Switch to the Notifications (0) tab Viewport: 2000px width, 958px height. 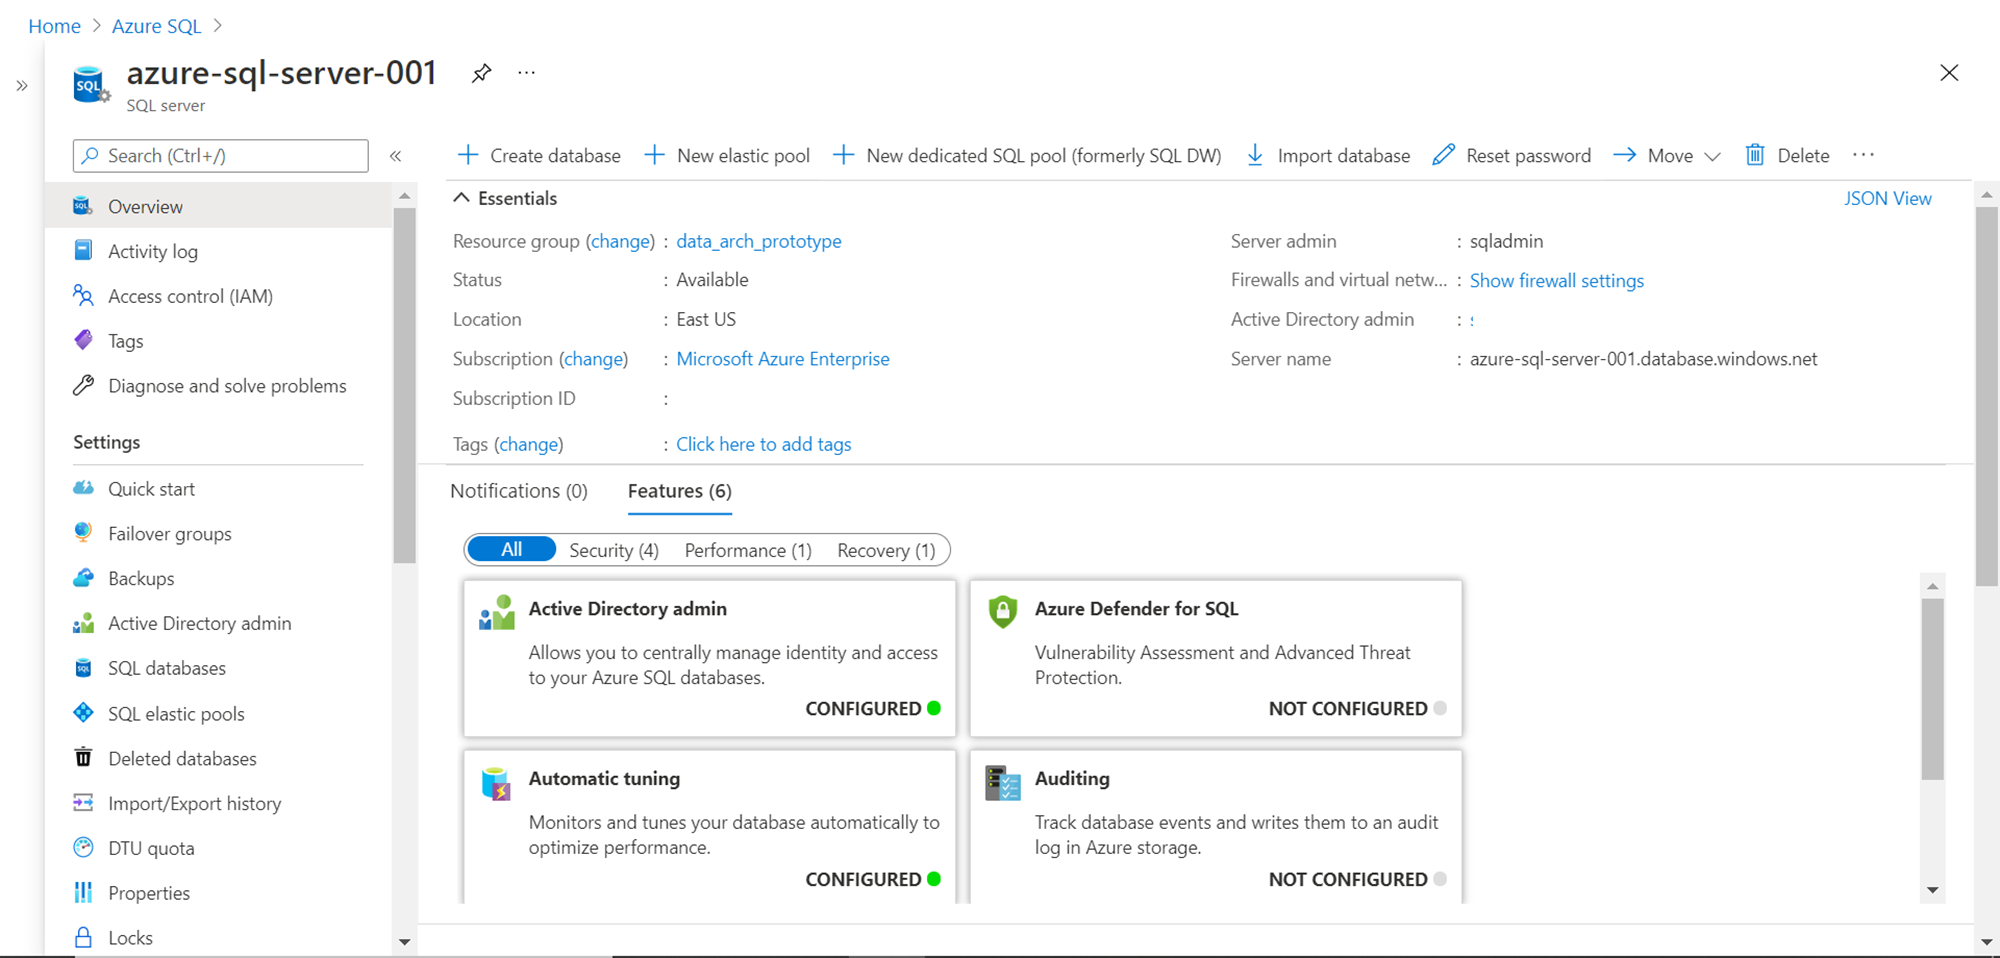[x=519, y=491]
